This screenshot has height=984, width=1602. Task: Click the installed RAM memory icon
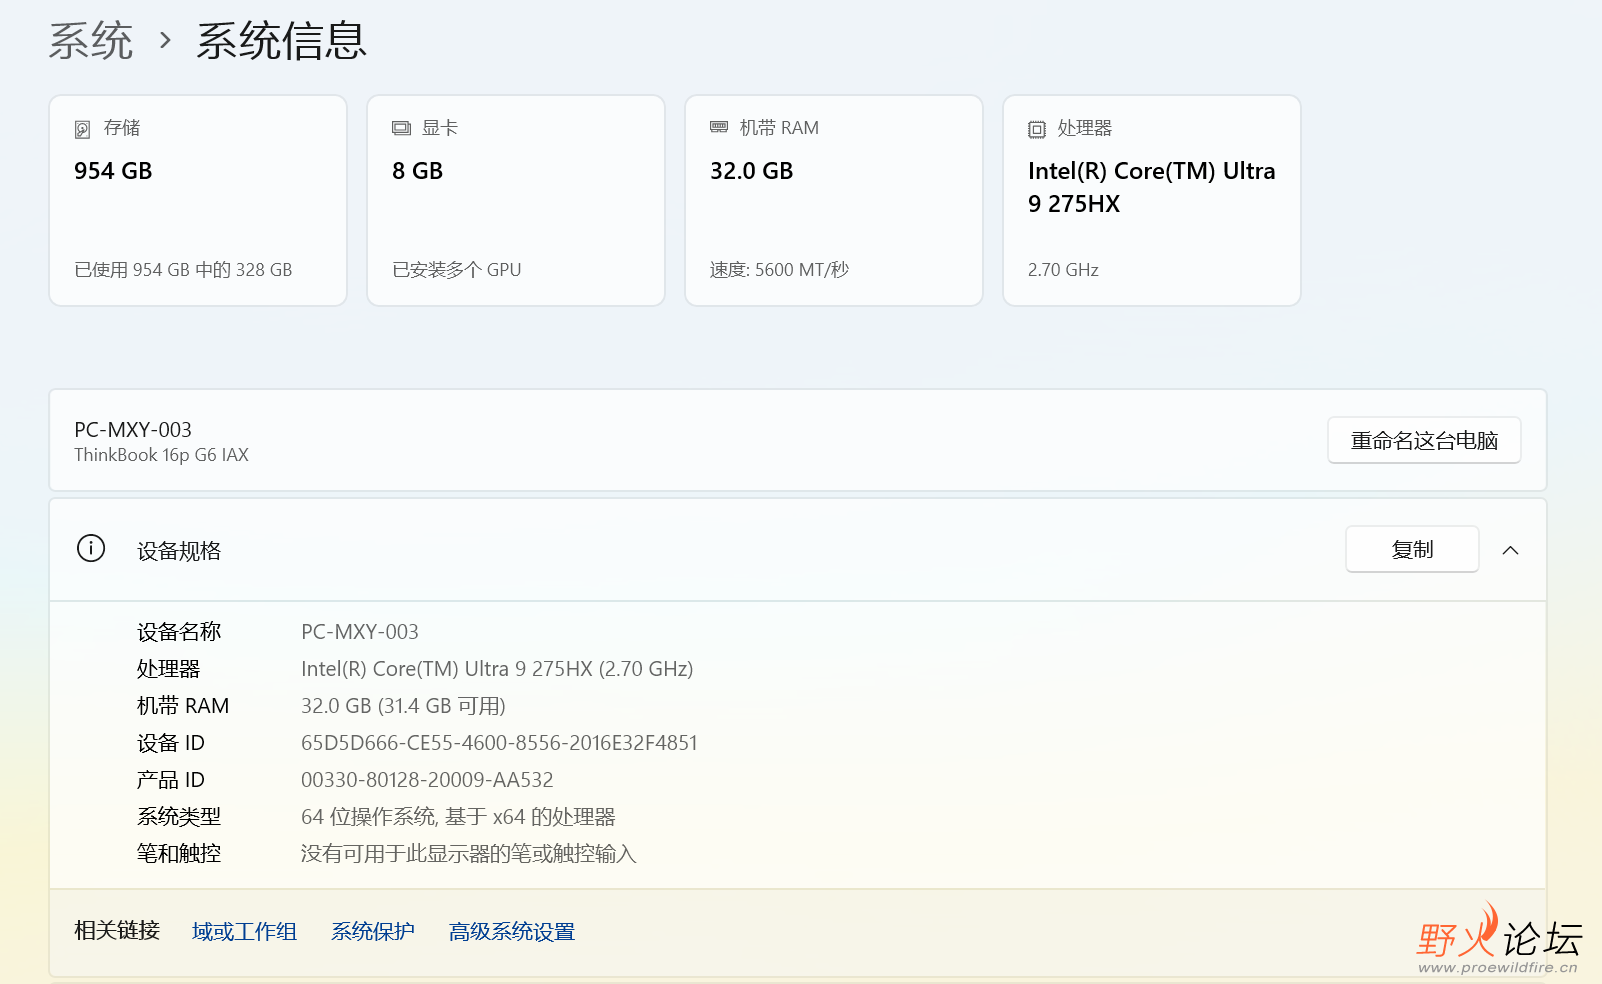click(x=719, y=127)
